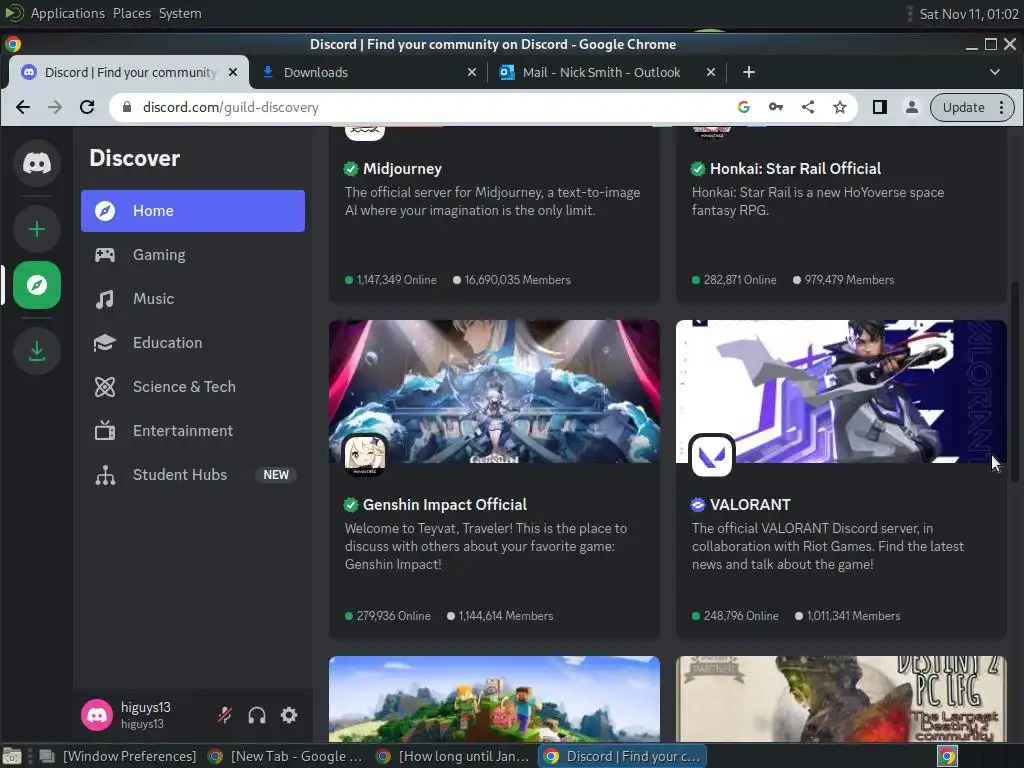The width and height of the screenshot is (1024, 768).
Task: Open Student Hubs section
Action: [x=193, y=475]
